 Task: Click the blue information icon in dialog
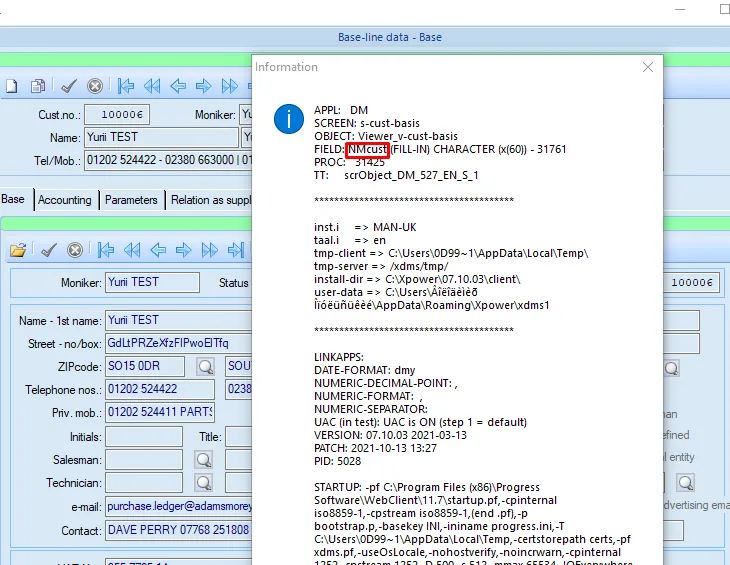[289, 119]
